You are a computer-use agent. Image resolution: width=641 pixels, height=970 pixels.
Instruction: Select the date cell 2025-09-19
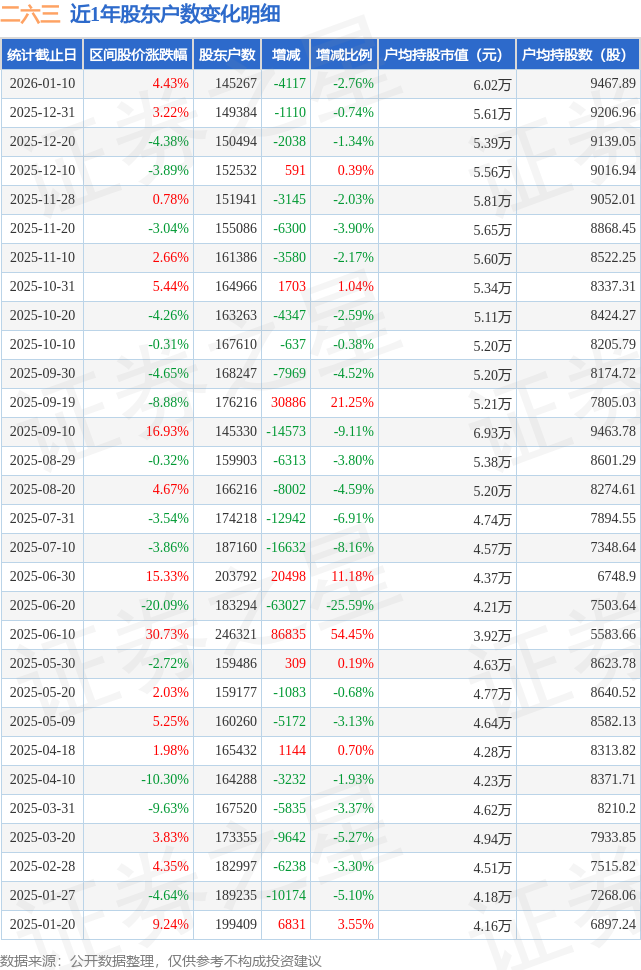pos(42,403)
